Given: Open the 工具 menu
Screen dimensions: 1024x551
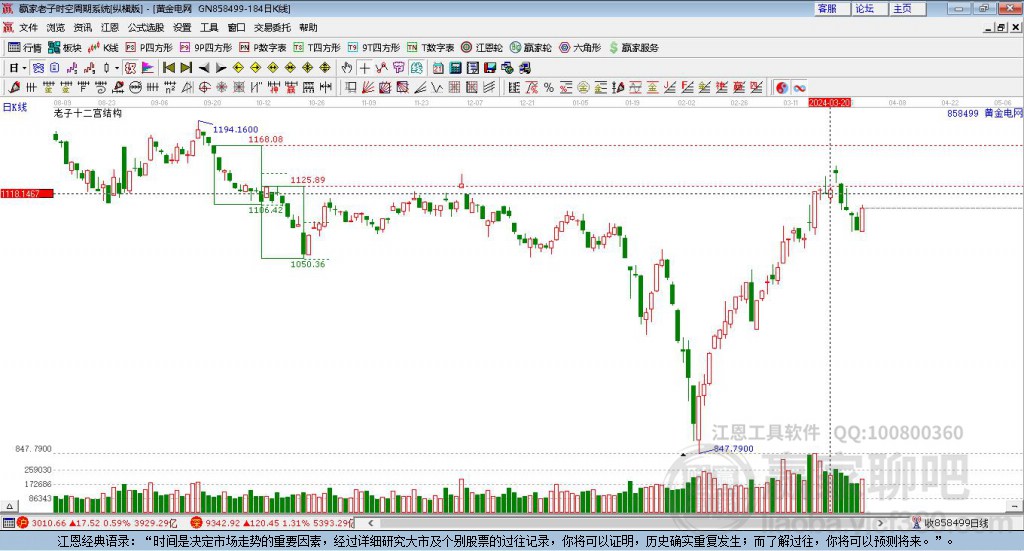Looking at the screenshot, I should 209,27.
